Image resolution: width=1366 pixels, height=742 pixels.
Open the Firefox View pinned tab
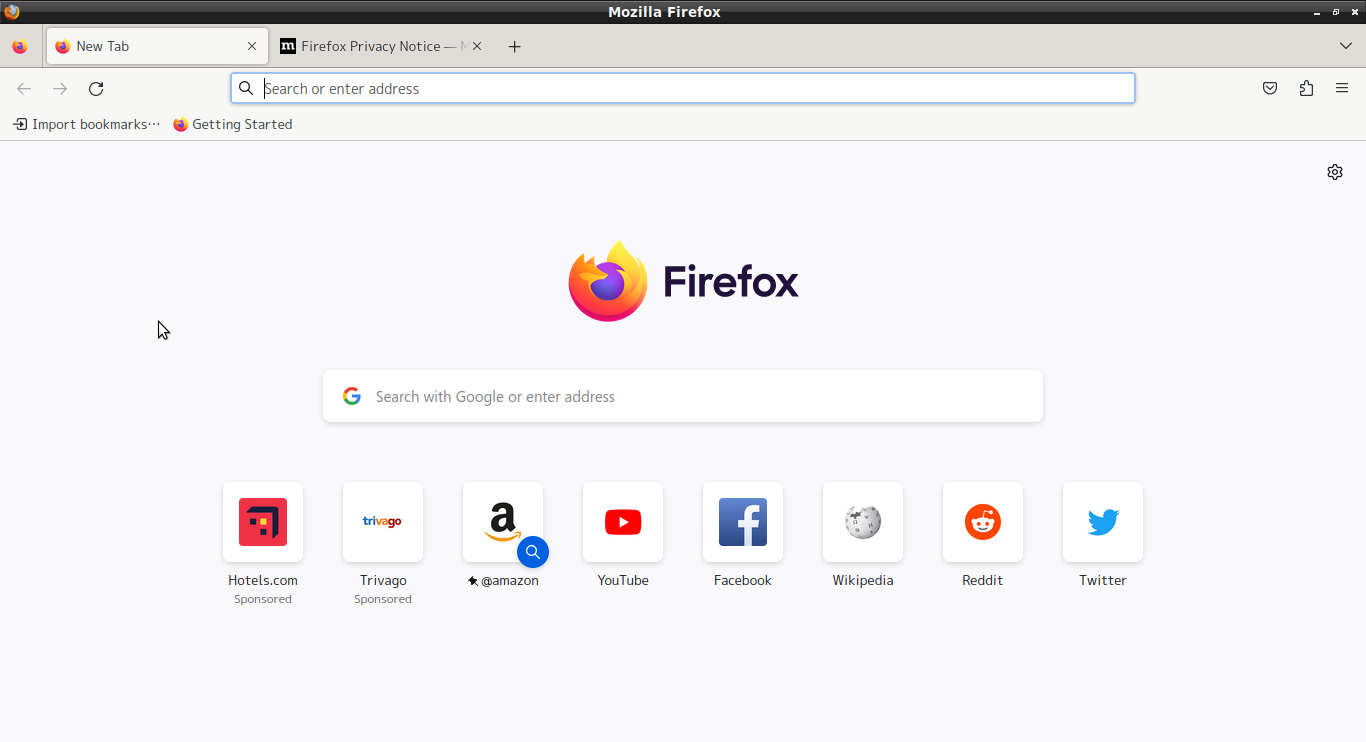point(20,46)
